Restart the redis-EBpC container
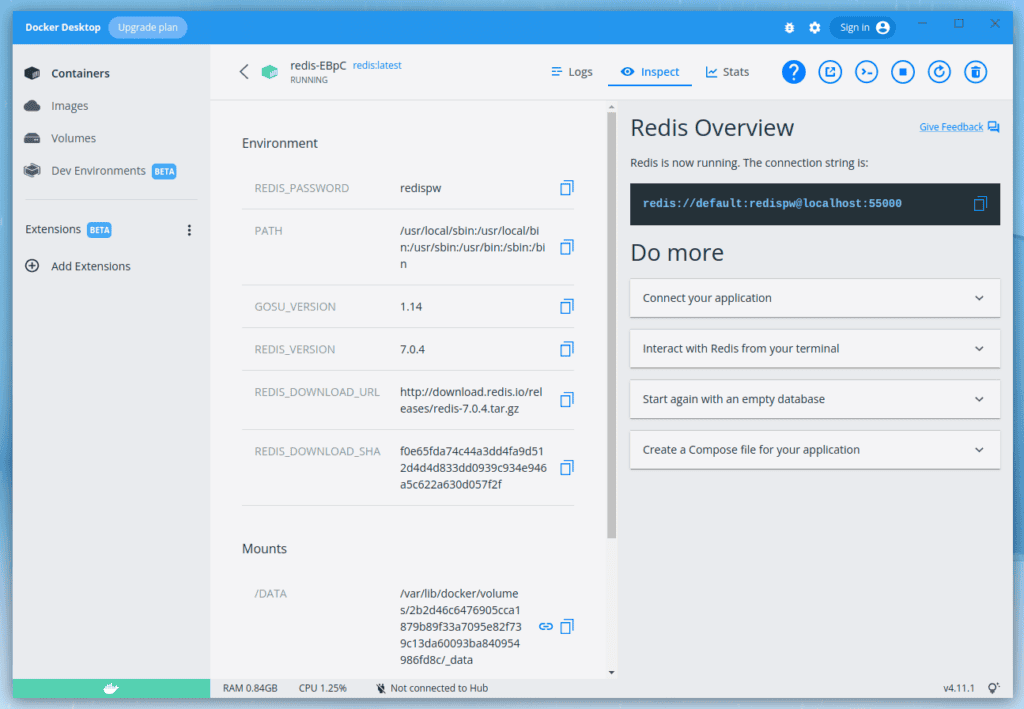This screenshot has height=709, width=1024. (939, 72)
